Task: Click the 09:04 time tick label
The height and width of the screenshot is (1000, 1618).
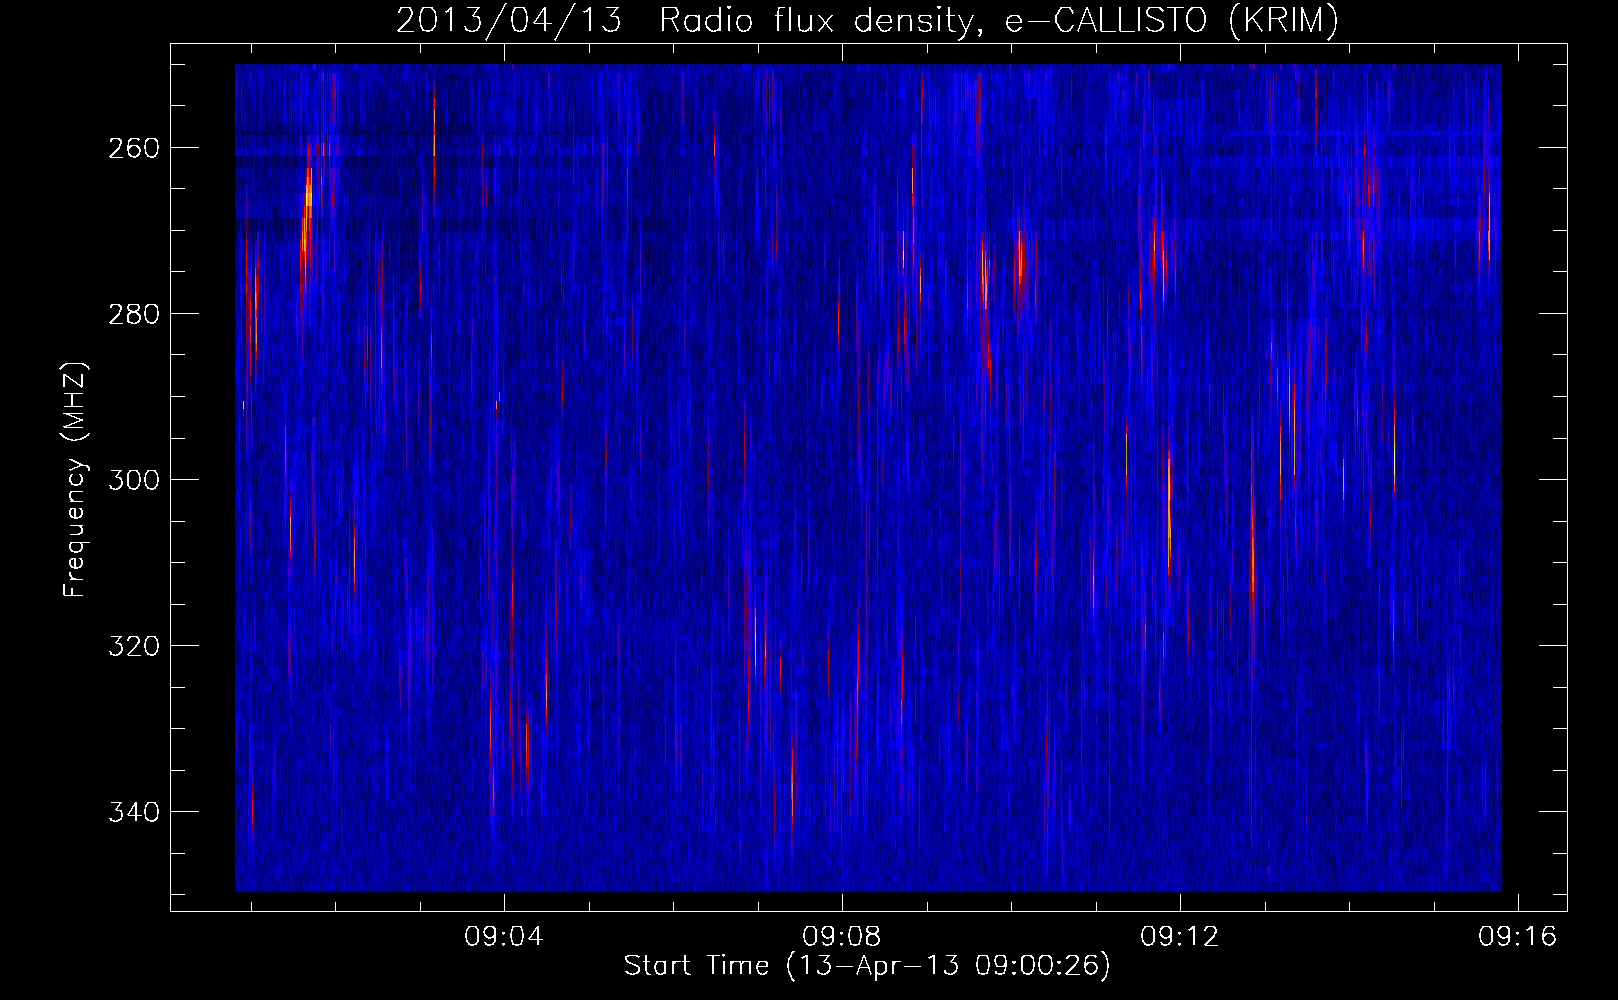Action: click(504, 936)
